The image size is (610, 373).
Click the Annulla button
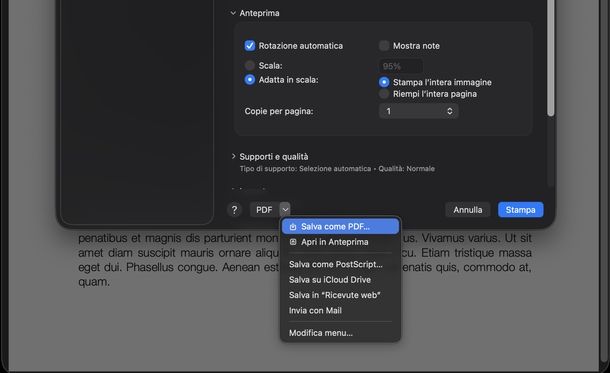click(x=468, y=210)
